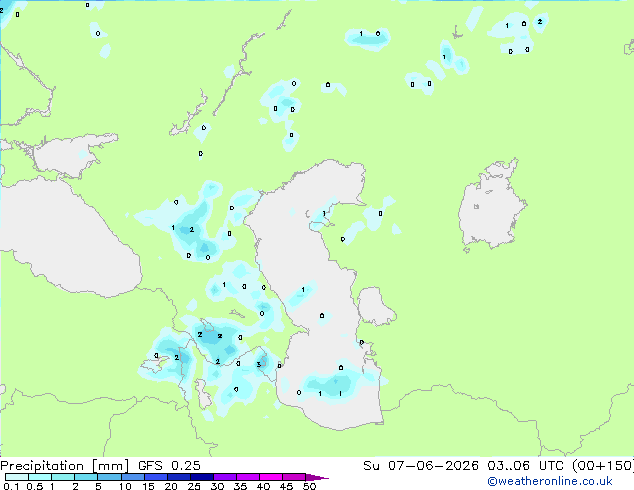634x490 pixels.
Task: Click the 0.1–0.5 mm legend swatch
Action: pos(17,477)
